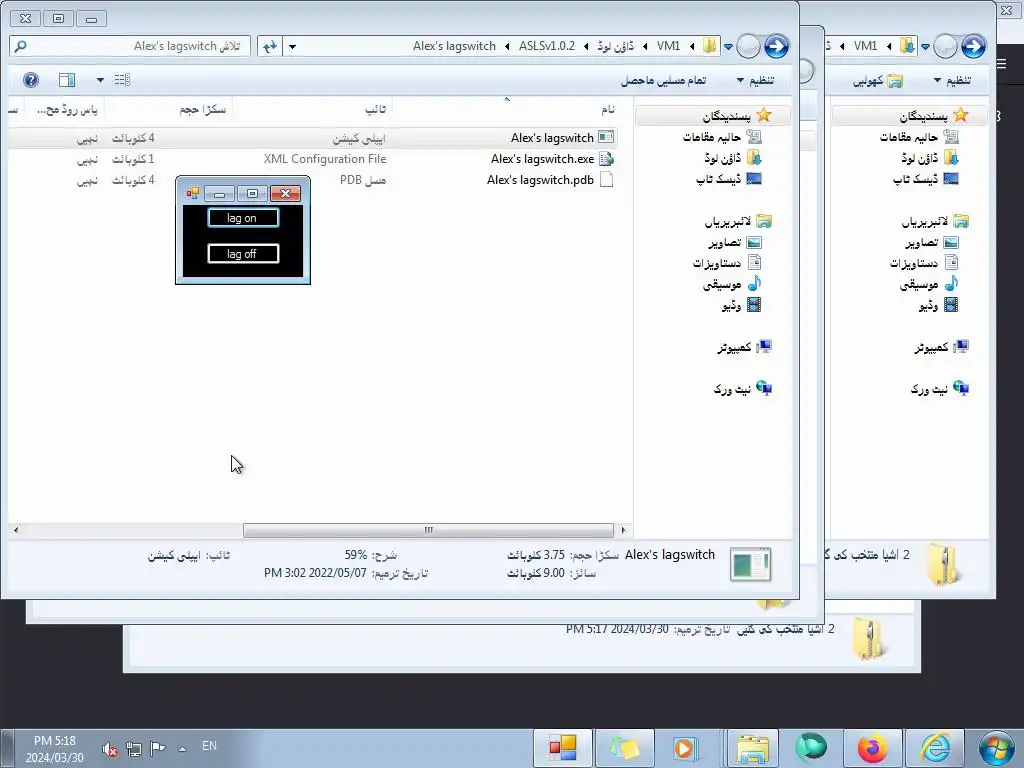The image size is (1024, 768).
Task: Open Windows Media Player from the taskbar
Action: [x=684, y=748]
